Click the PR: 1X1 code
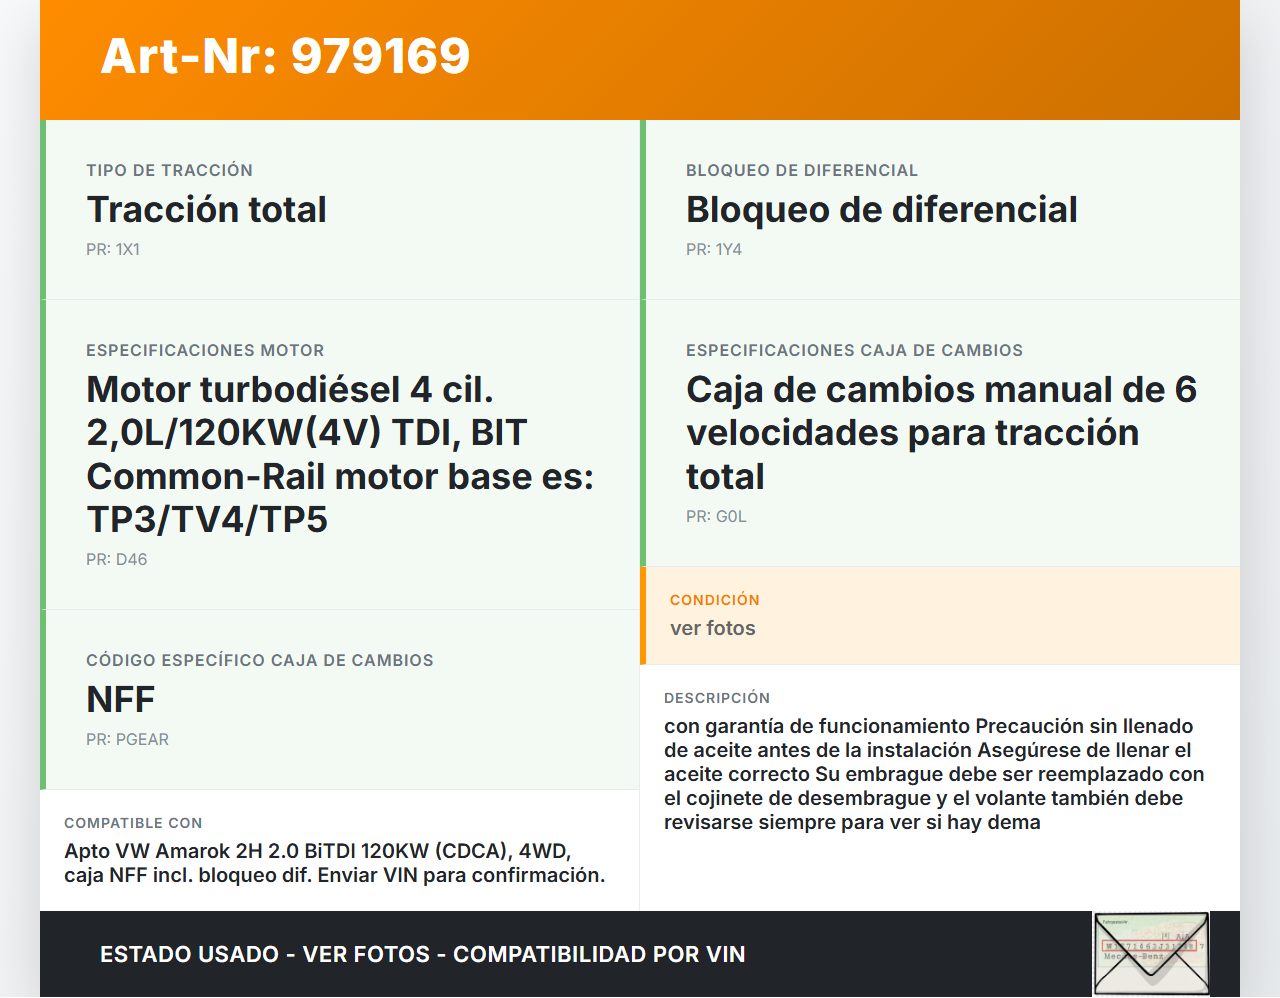The height and width of the screenshot is (998, 1280). point(113,250)
